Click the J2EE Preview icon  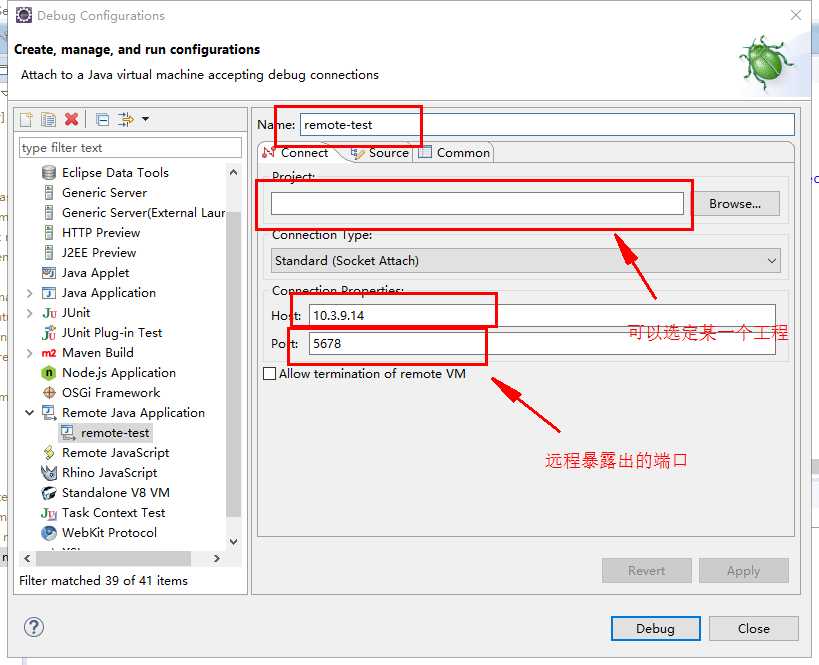[49, 253]
